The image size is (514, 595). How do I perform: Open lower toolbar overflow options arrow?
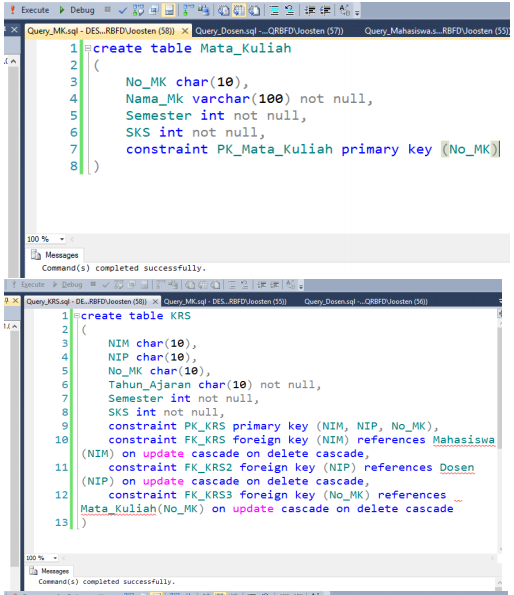point(301,287)
